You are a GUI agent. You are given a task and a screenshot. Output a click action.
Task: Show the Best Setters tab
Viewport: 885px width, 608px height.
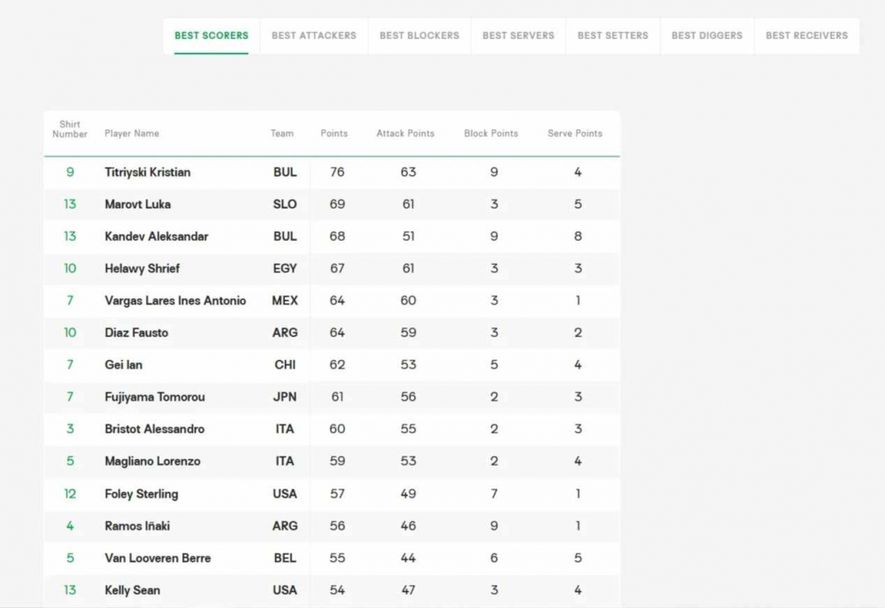click(612, 36)
